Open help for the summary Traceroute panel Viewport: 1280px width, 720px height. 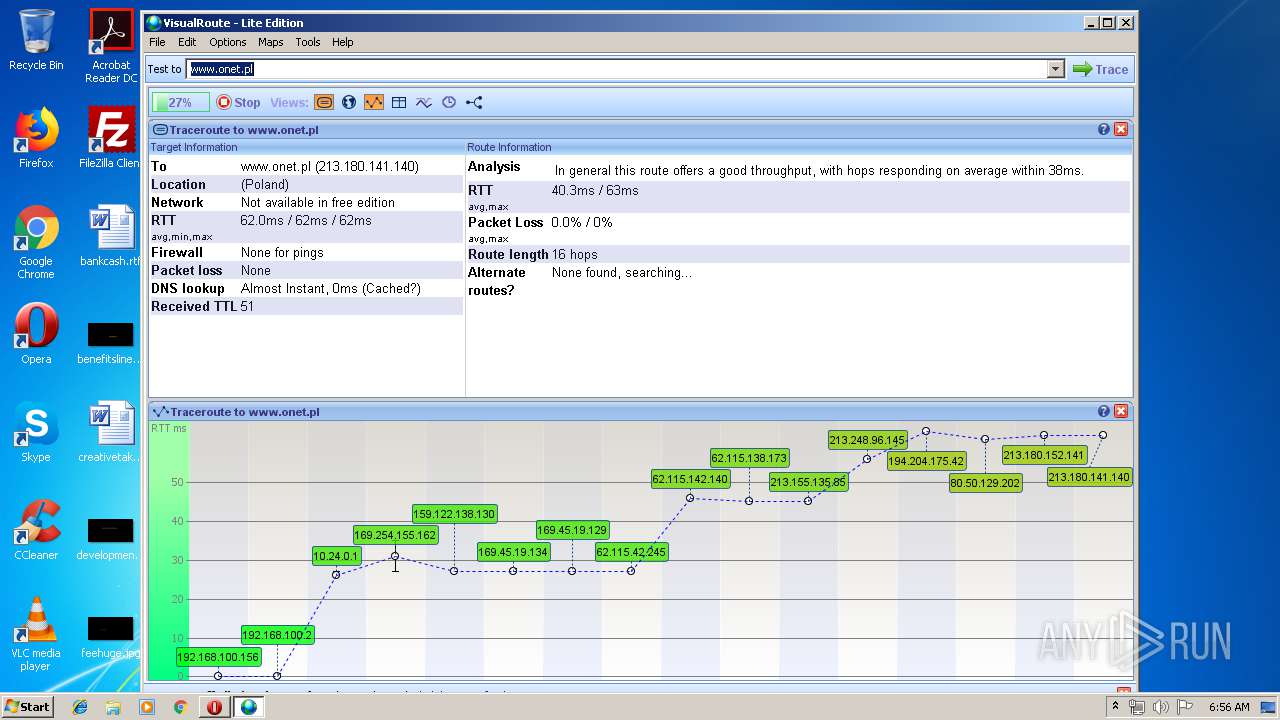[1104, 129]
